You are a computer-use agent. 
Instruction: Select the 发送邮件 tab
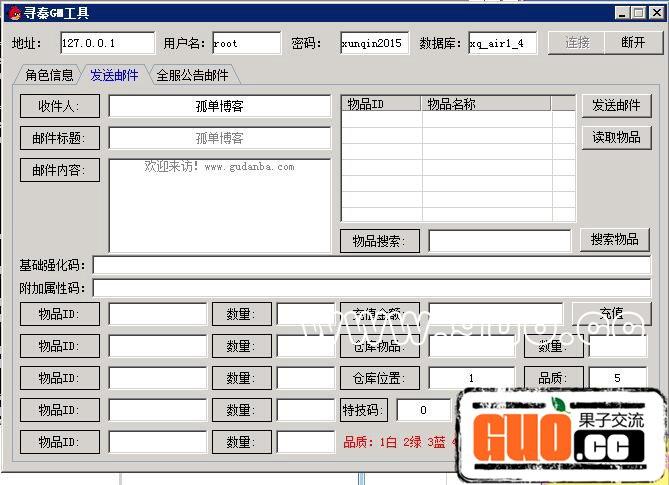tap(114, 75)
